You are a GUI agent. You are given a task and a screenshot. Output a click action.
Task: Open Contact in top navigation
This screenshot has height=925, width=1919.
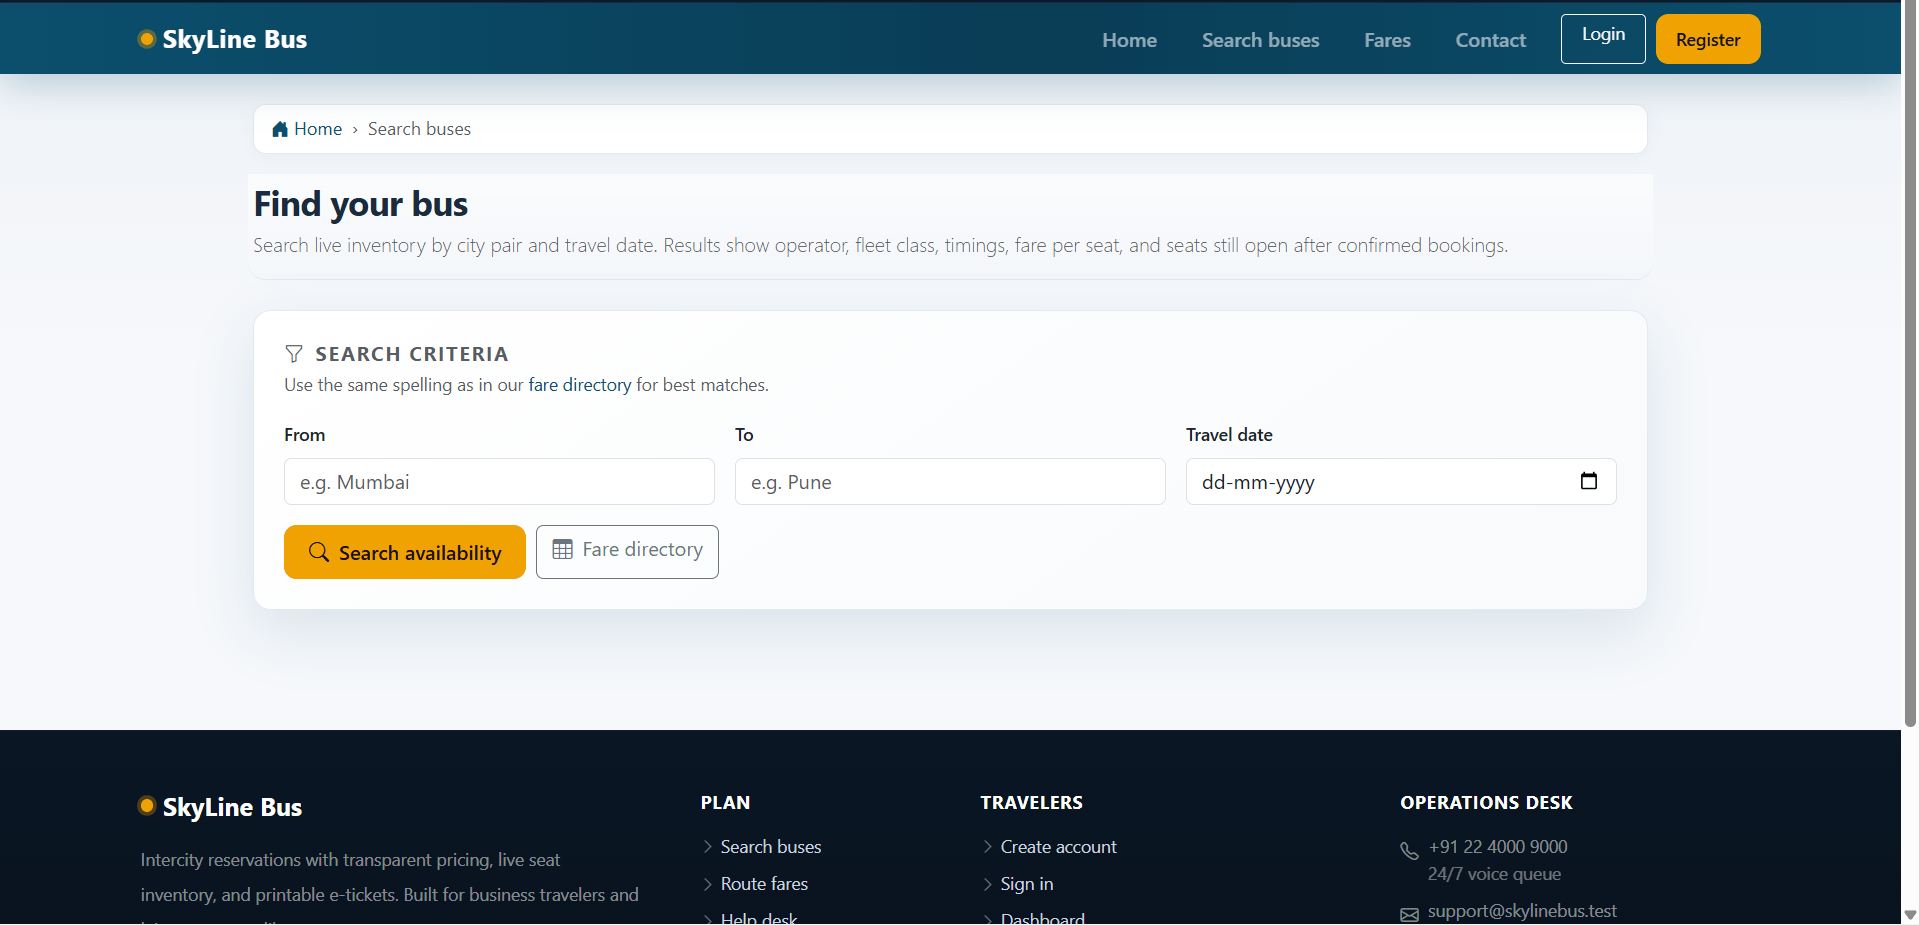(1490, 40)
